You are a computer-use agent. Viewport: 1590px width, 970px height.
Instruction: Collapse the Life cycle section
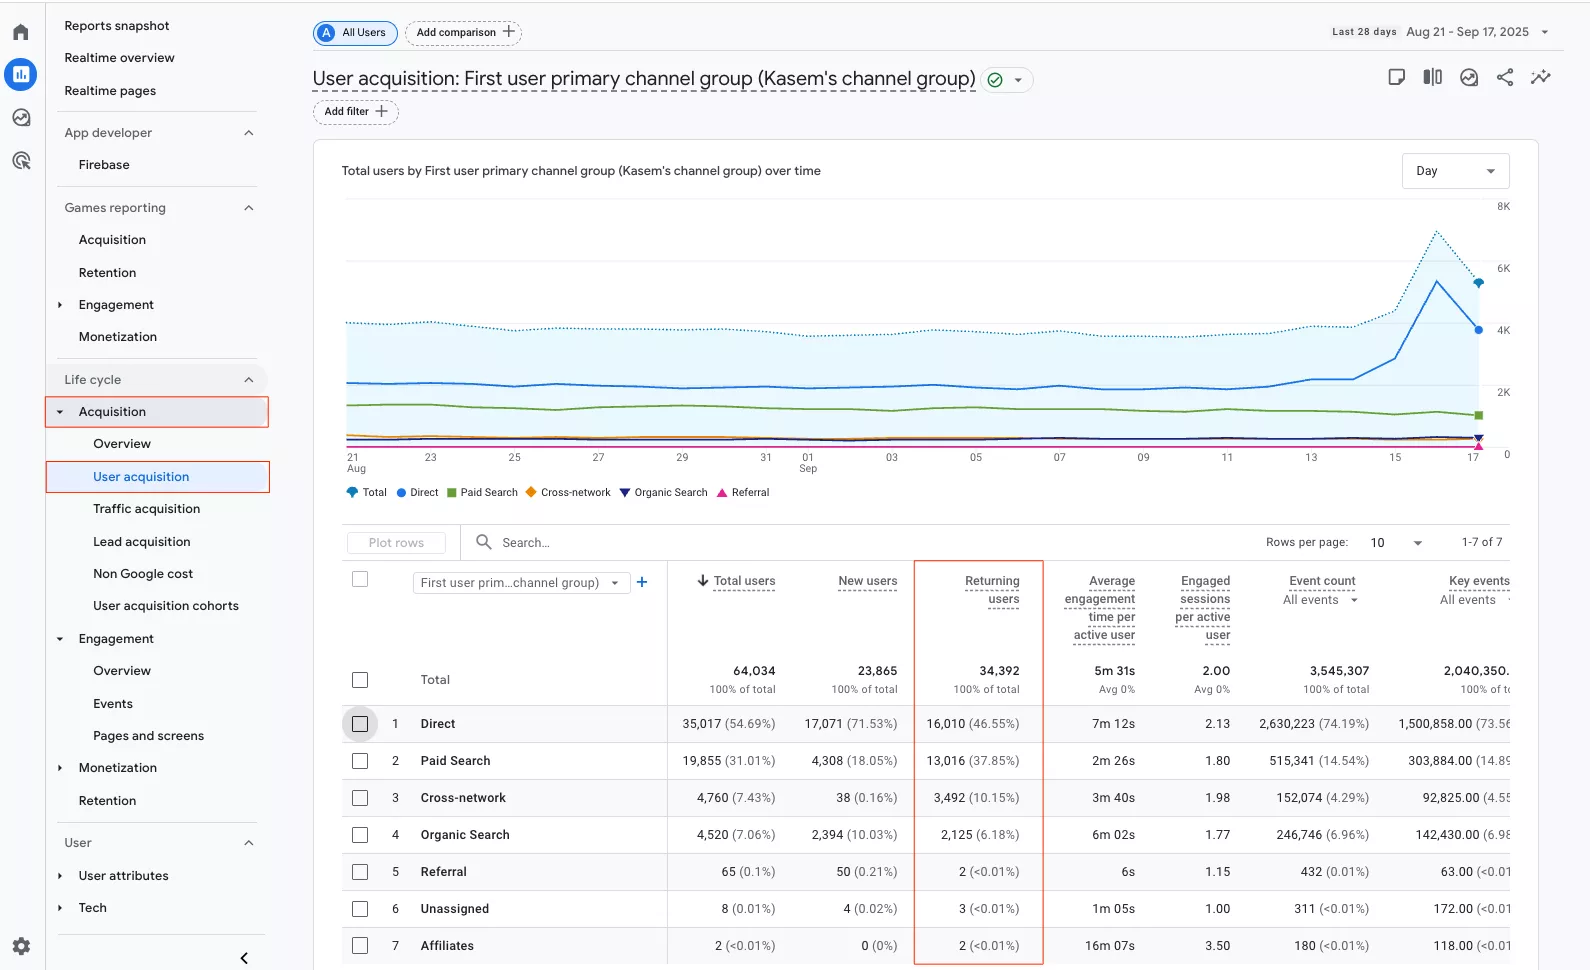pyautogui.click(x=249, y=380)
